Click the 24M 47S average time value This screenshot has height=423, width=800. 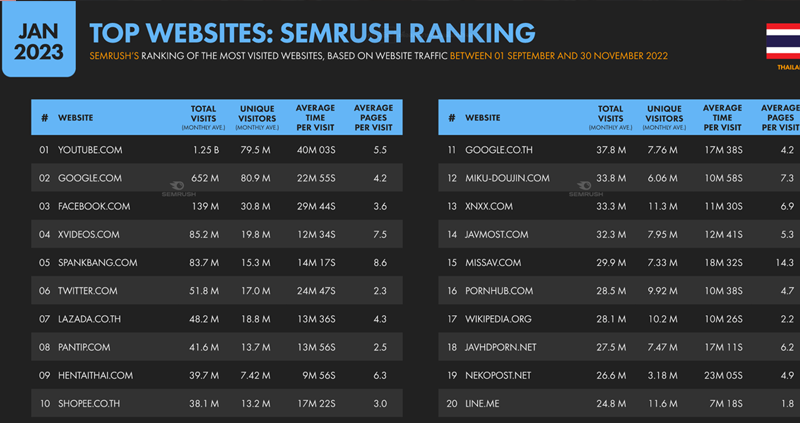(x=316, y=291)
